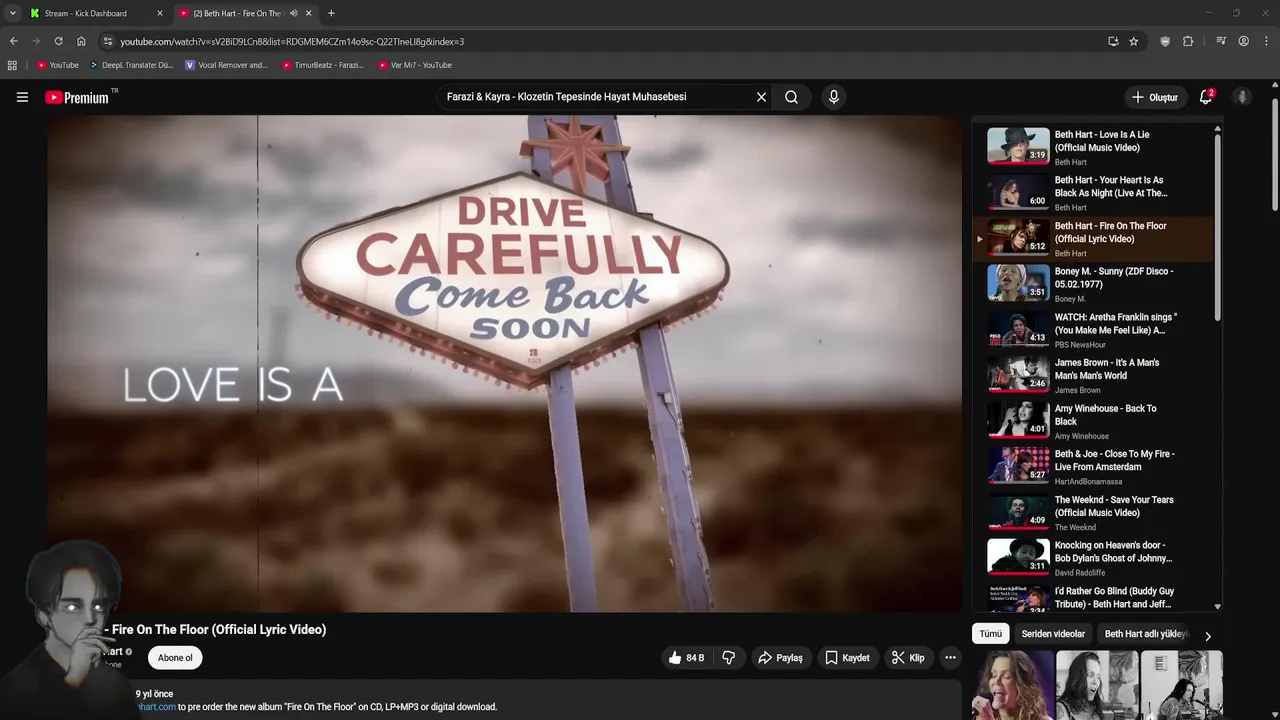Click the playlist panel scrollbar thumb
1280x720 pixels.
(x=1217, y=228)
